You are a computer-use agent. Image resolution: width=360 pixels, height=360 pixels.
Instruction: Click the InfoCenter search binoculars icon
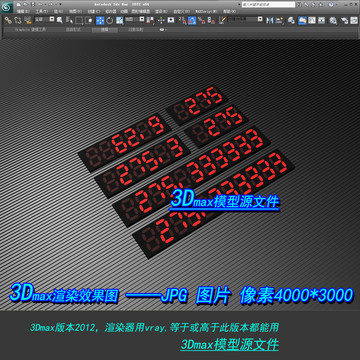(x=299, y=4)
